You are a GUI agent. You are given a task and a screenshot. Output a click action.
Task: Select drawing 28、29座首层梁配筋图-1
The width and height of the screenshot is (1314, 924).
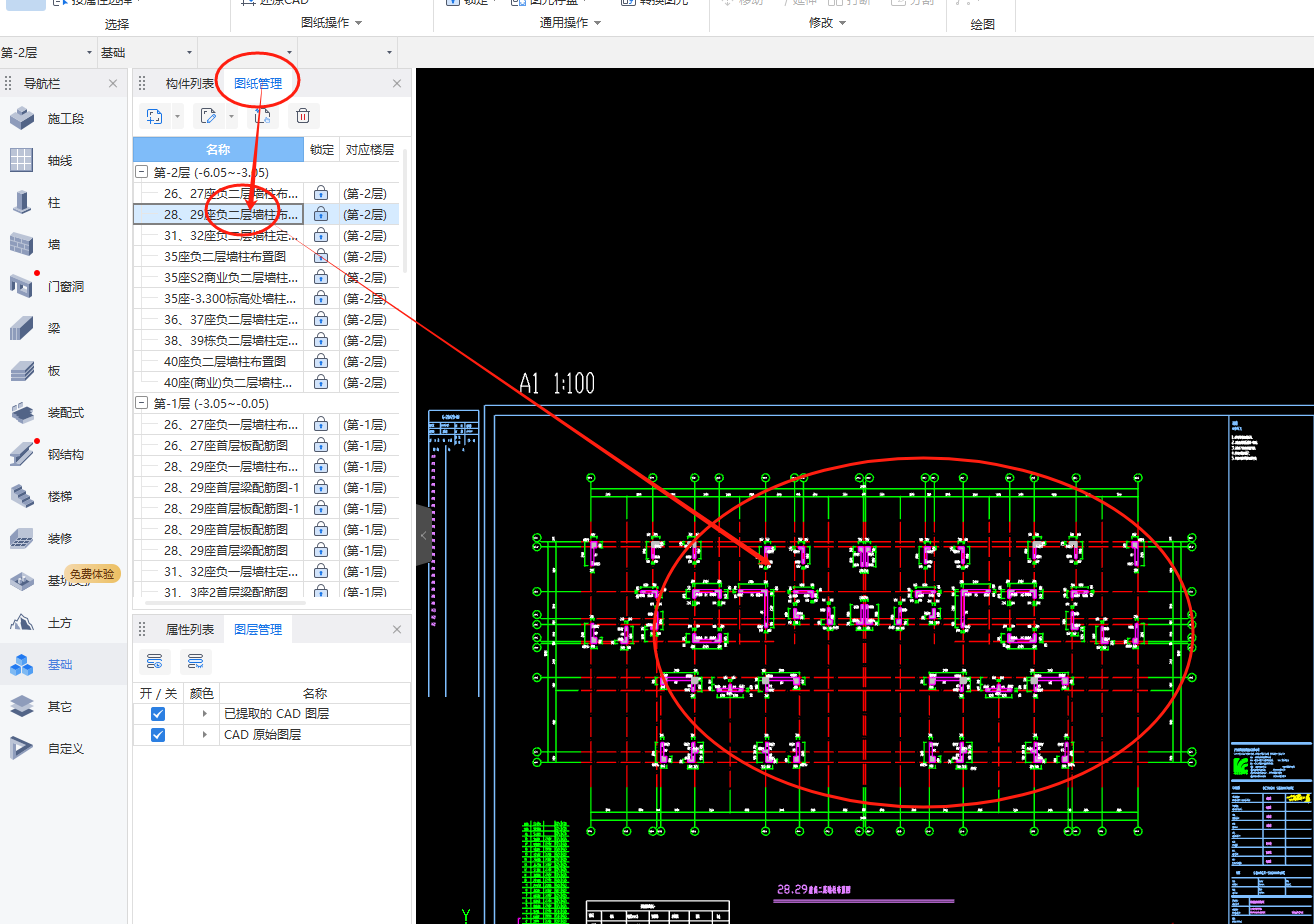point(232,487)
